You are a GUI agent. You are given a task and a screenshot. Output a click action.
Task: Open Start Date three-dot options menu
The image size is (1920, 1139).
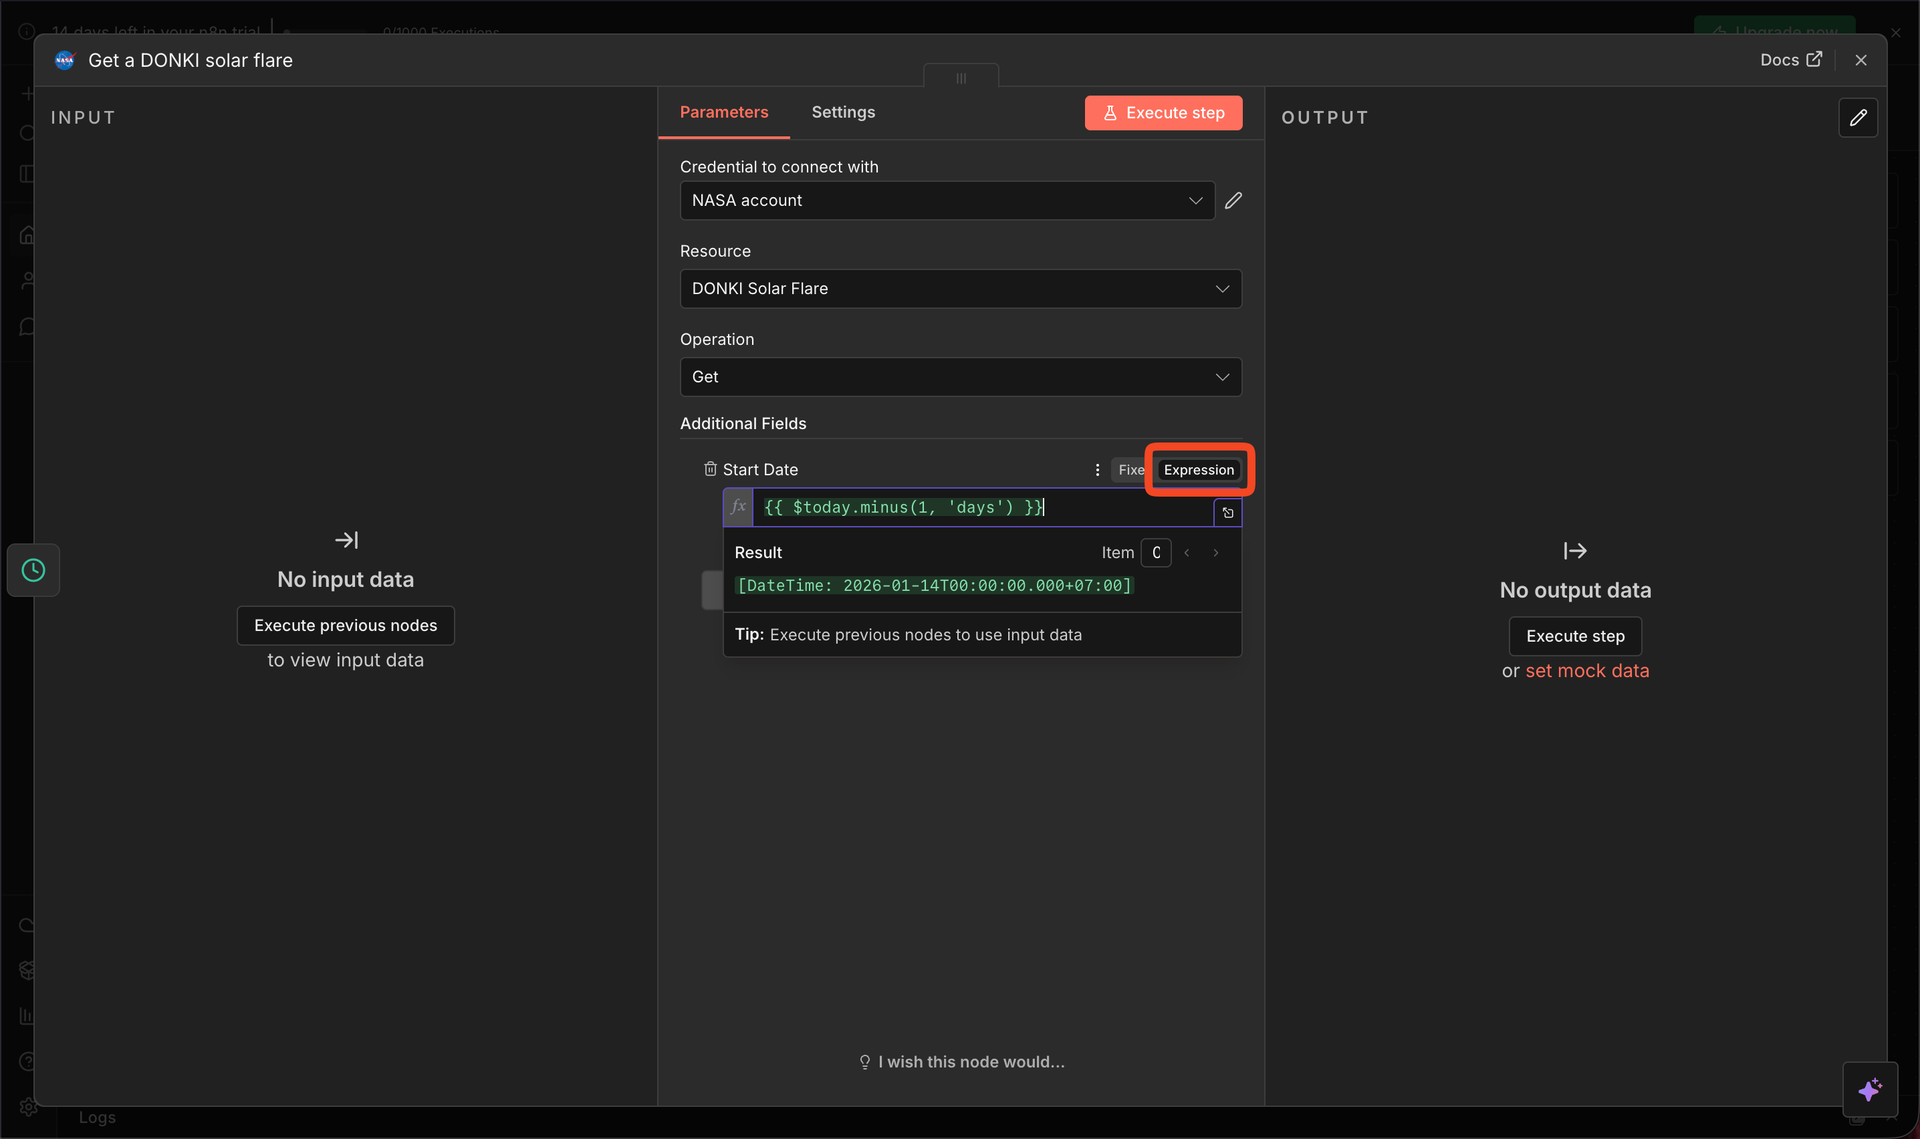click(x=1097, y=470)
